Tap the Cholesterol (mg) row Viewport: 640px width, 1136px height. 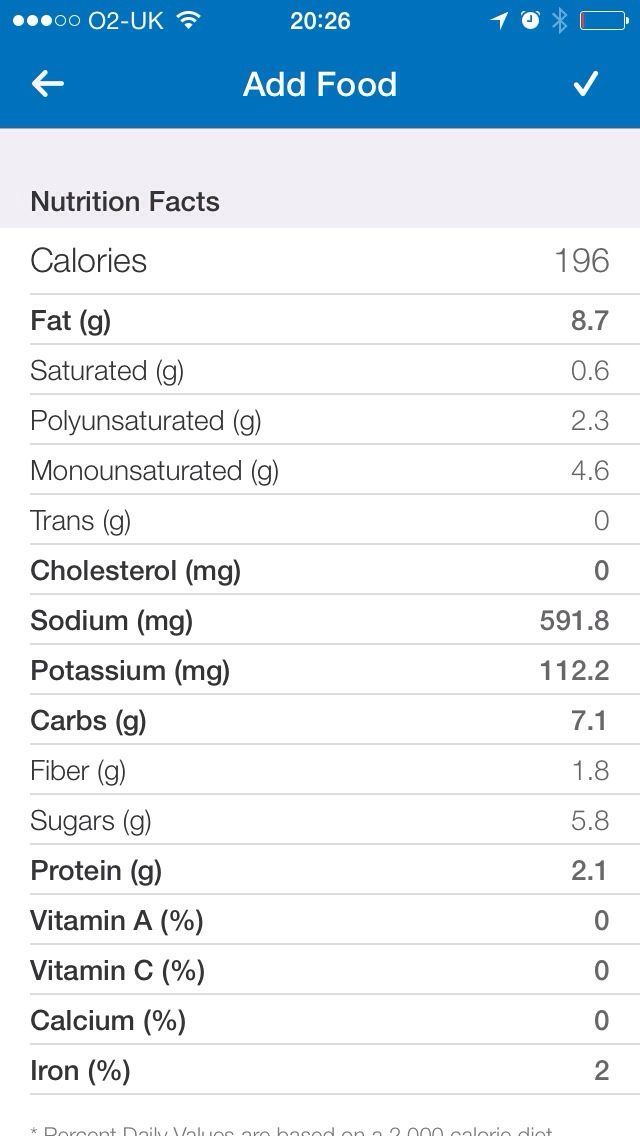coord(320,571)
